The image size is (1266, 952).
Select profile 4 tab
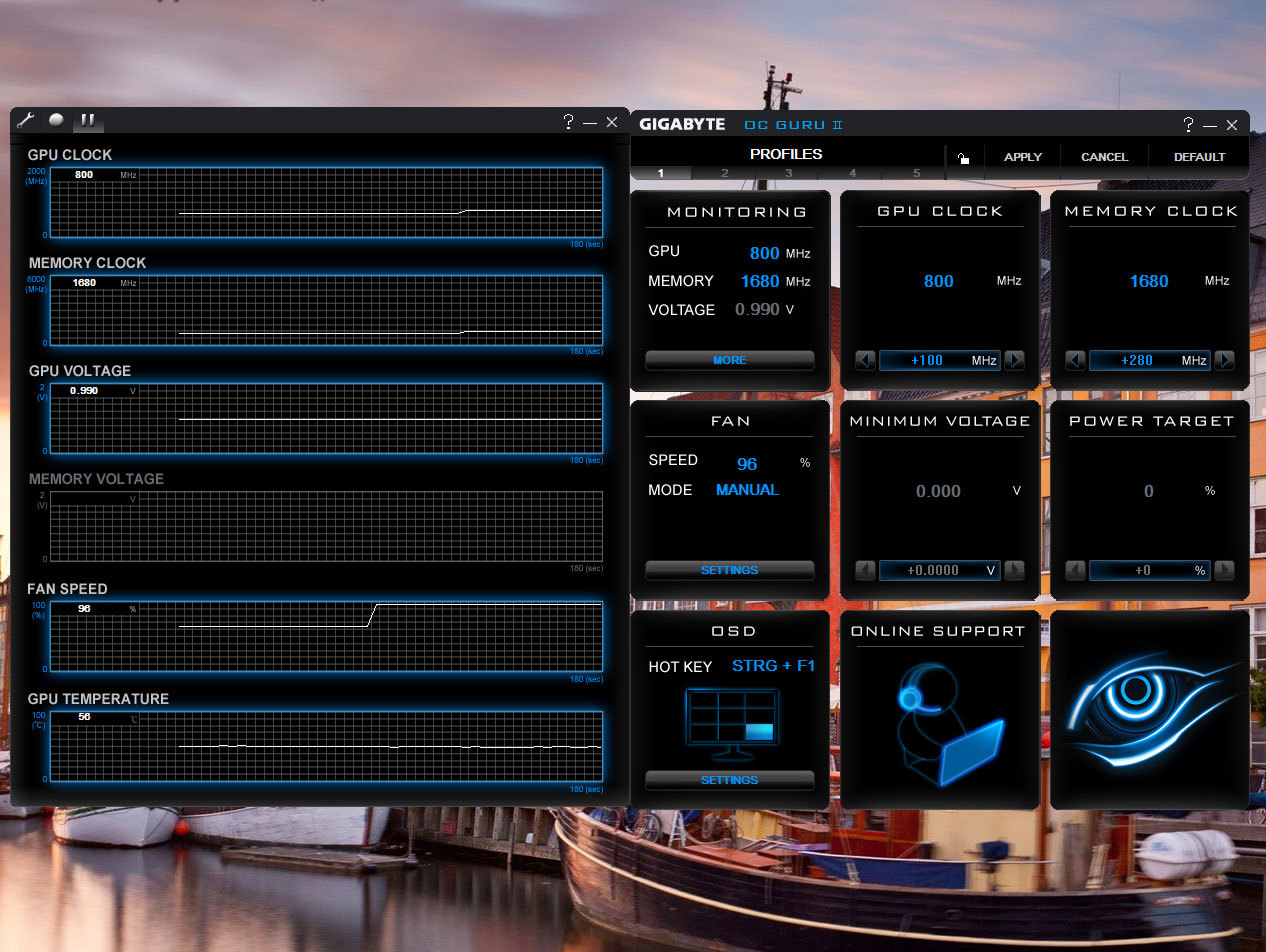pyautogui.click(x=852, y=173)
